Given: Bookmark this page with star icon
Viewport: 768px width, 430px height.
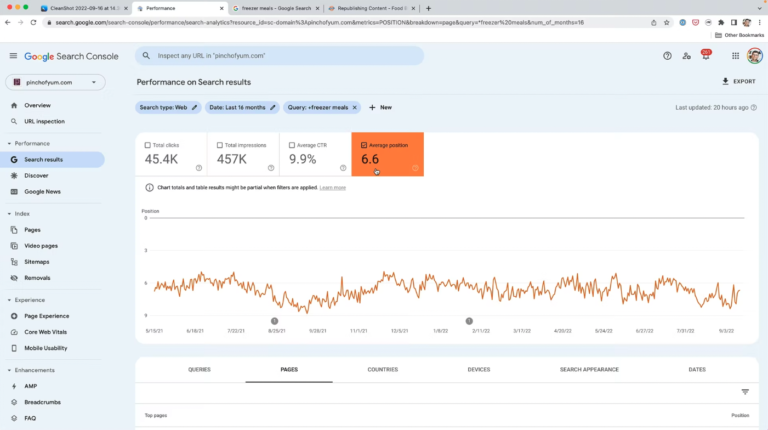Looking at the screenshot, I should pyautogui.click(x=666, y=23).
